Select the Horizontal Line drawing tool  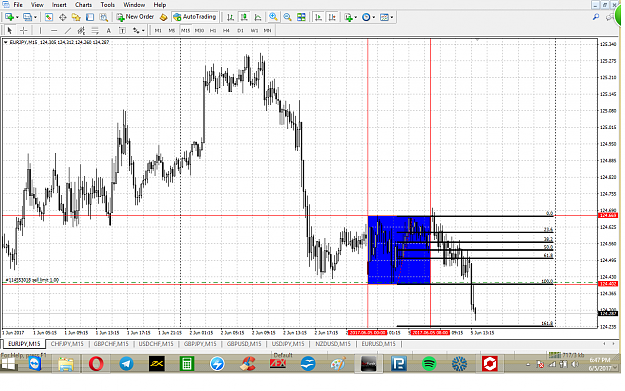pyautogui.click(x=54, y=30)
